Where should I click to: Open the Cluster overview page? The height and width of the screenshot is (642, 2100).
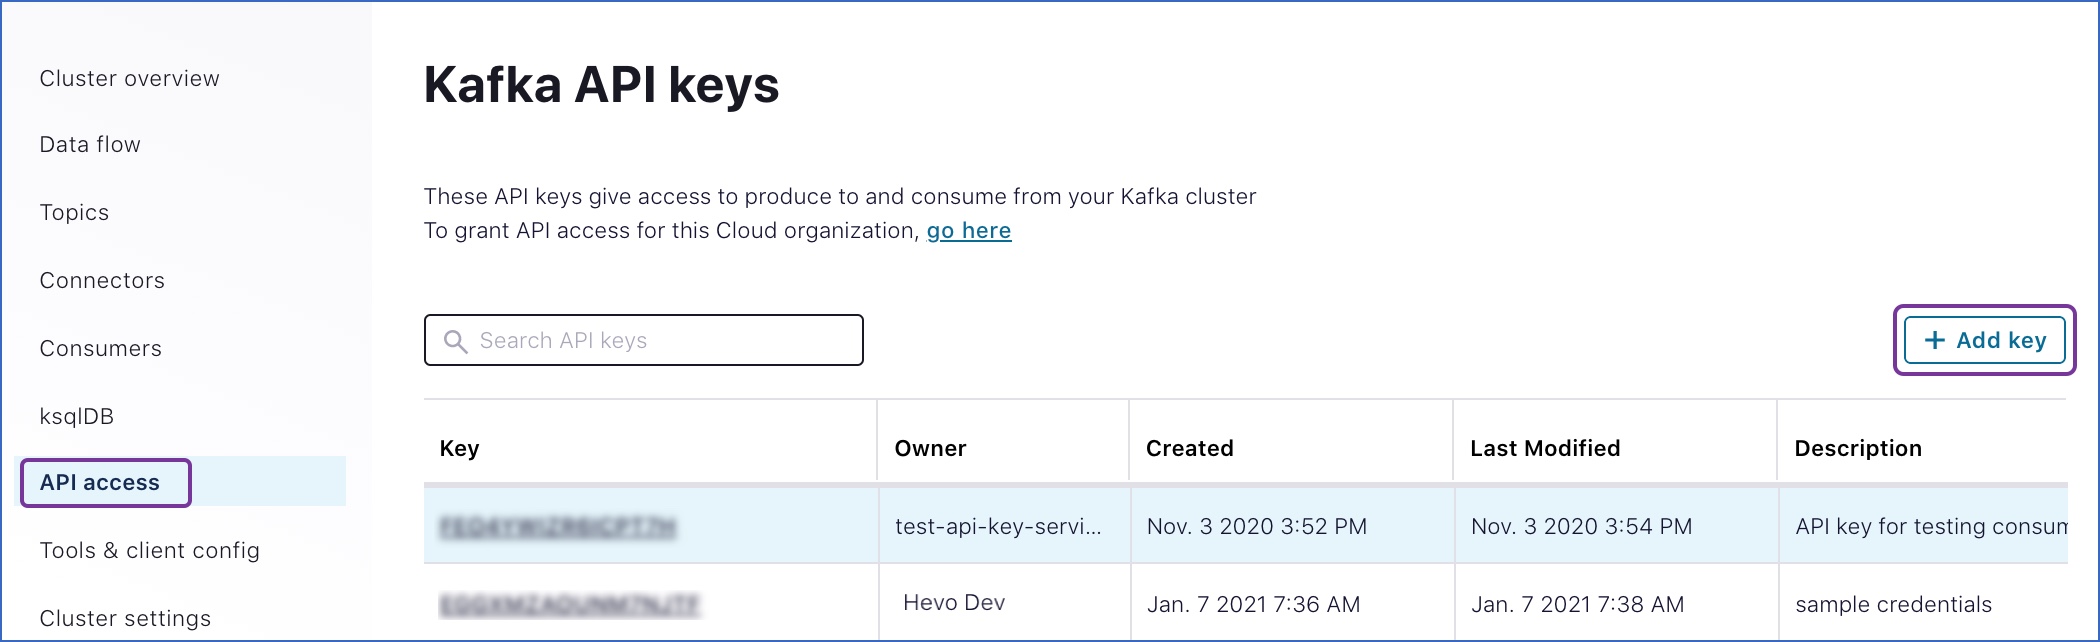[x=129, y=78]
